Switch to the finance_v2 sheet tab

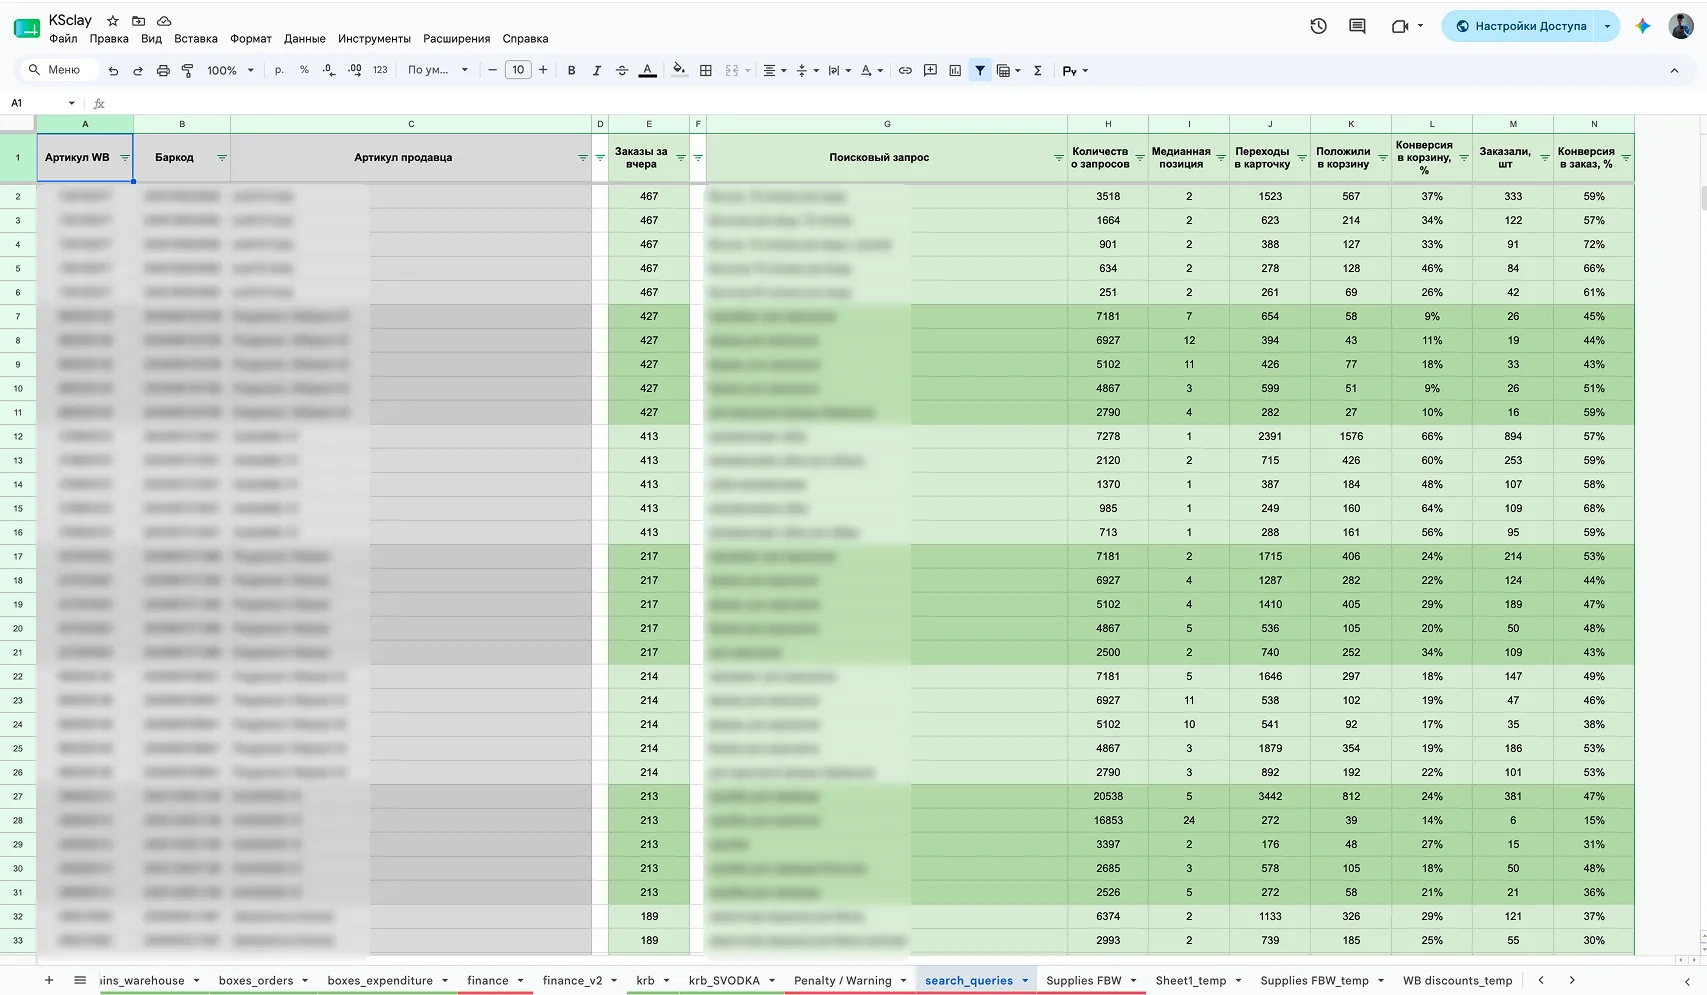point(572,981)
